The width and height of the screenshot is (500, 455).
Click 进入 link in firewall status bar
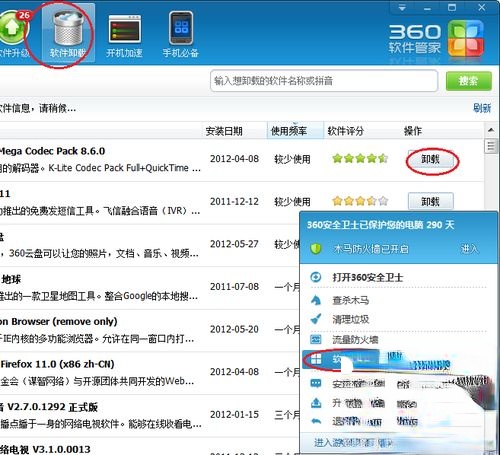point(469,249)
